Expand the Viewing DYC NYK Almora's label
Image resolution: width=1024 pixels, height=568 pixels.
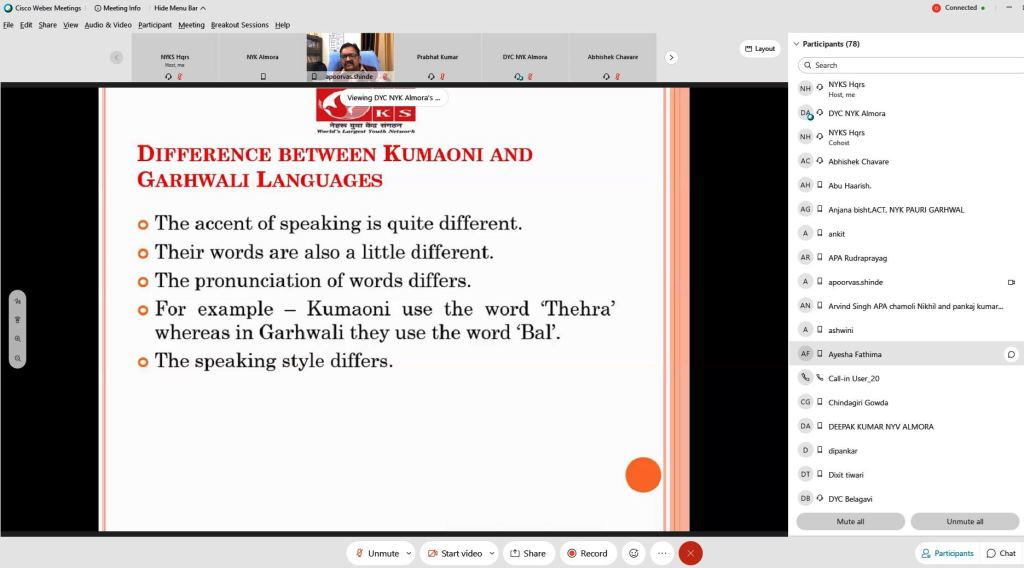click(393, 97)
